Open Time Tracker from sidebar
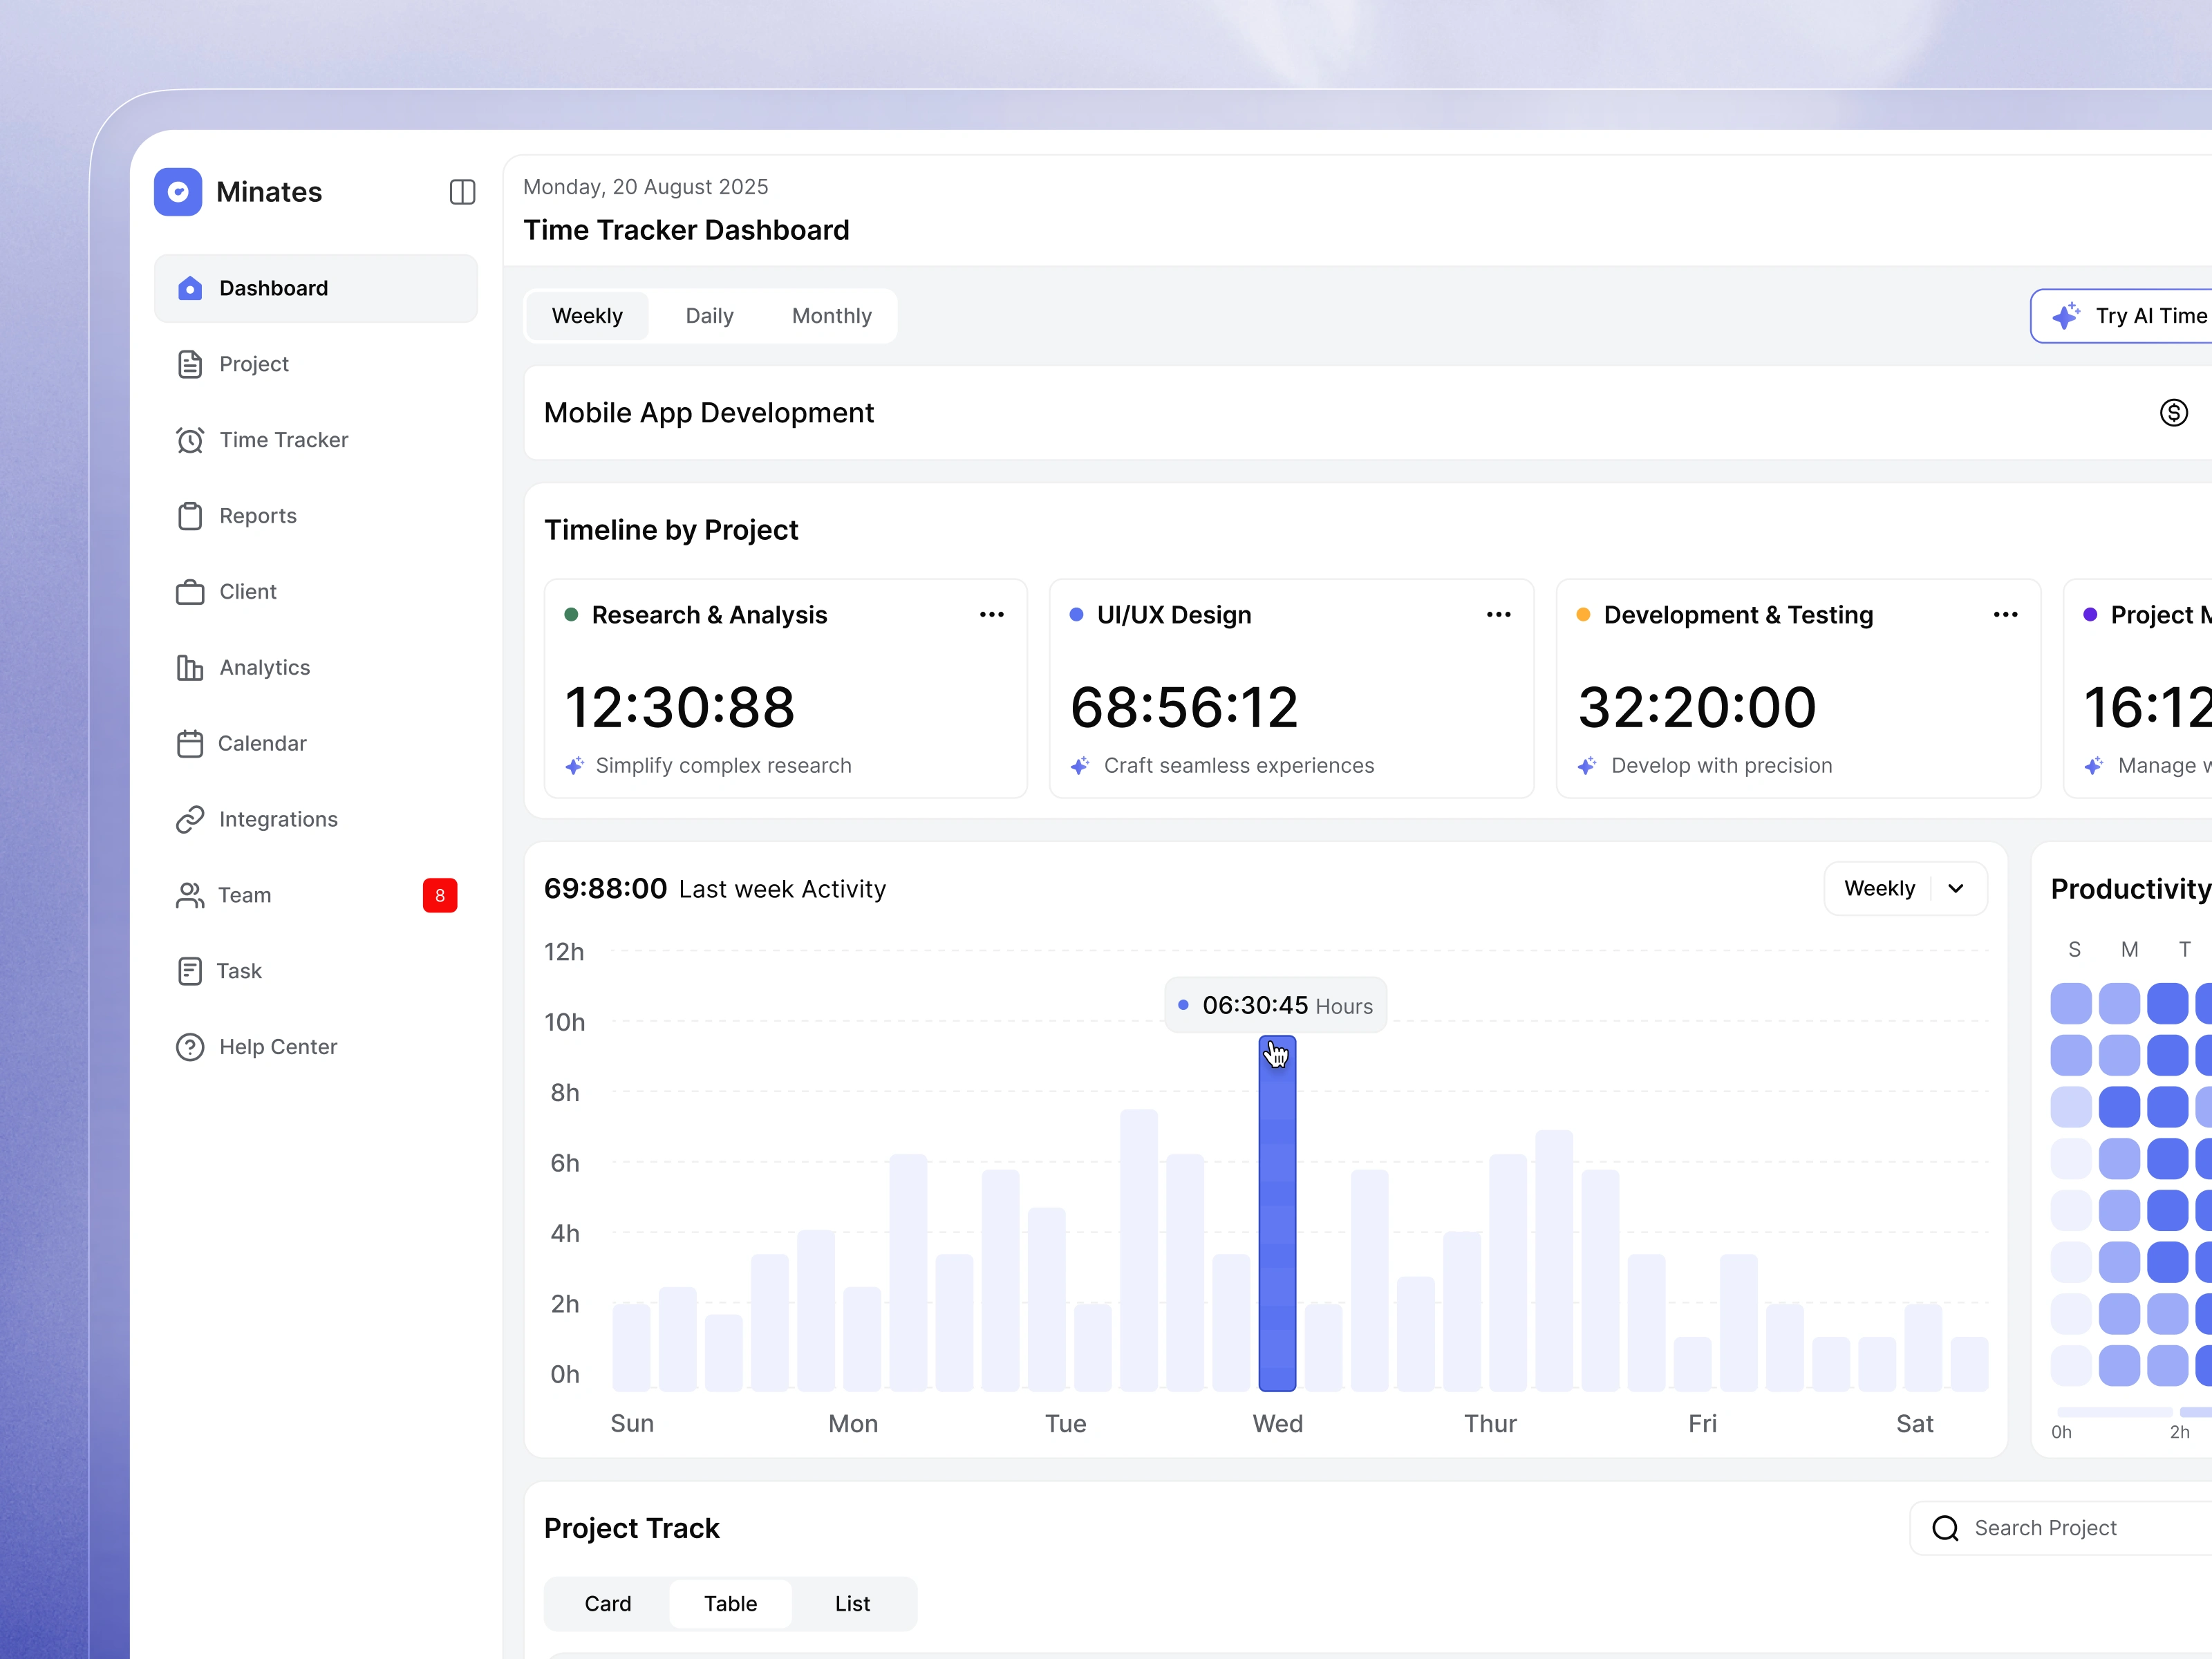This screenshot has width=2212, height=1659. 283,440
